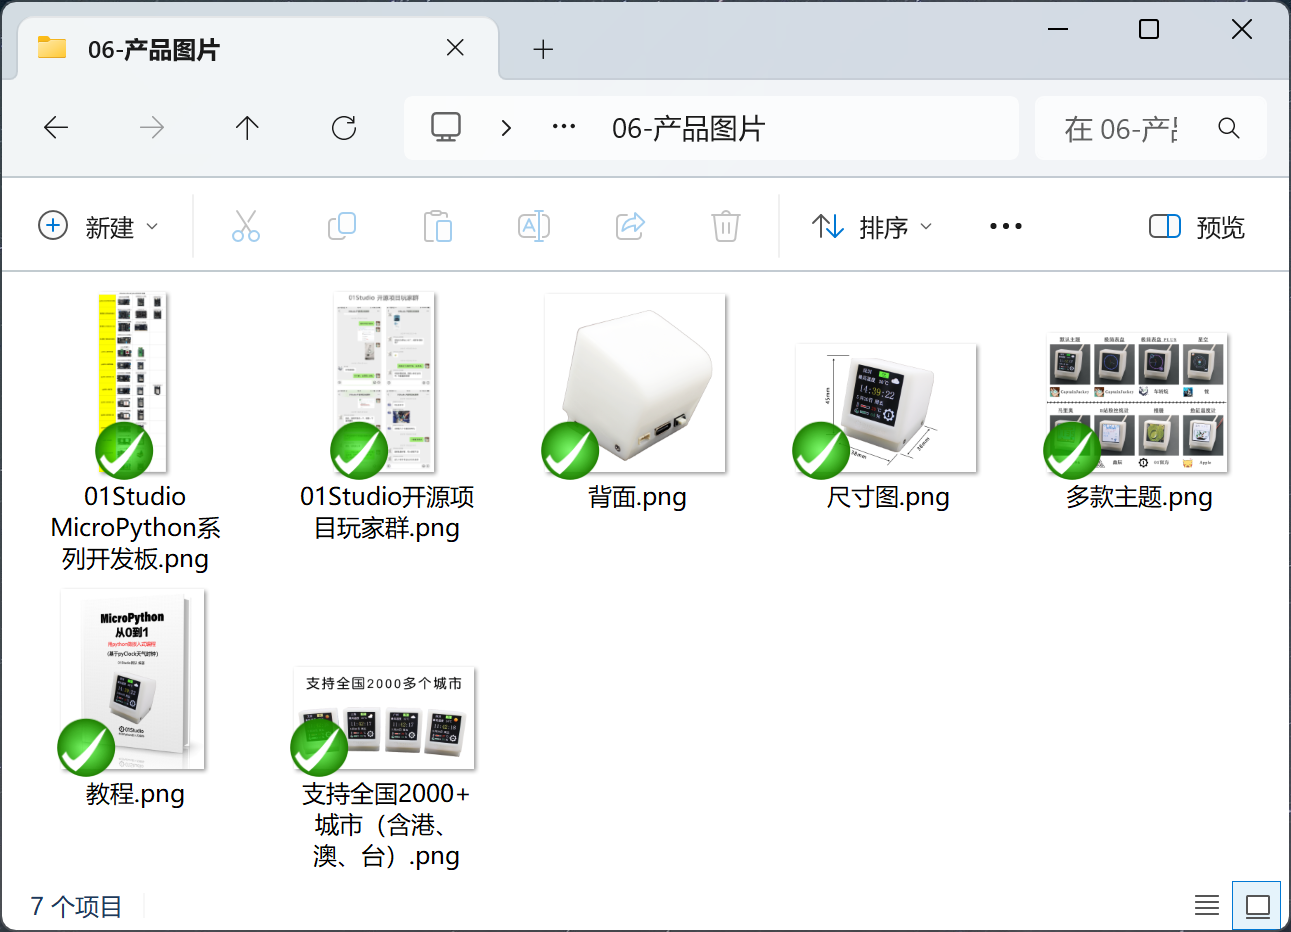
Task: Open the 新建 dropdown menu
Action: tap(98, 227)
